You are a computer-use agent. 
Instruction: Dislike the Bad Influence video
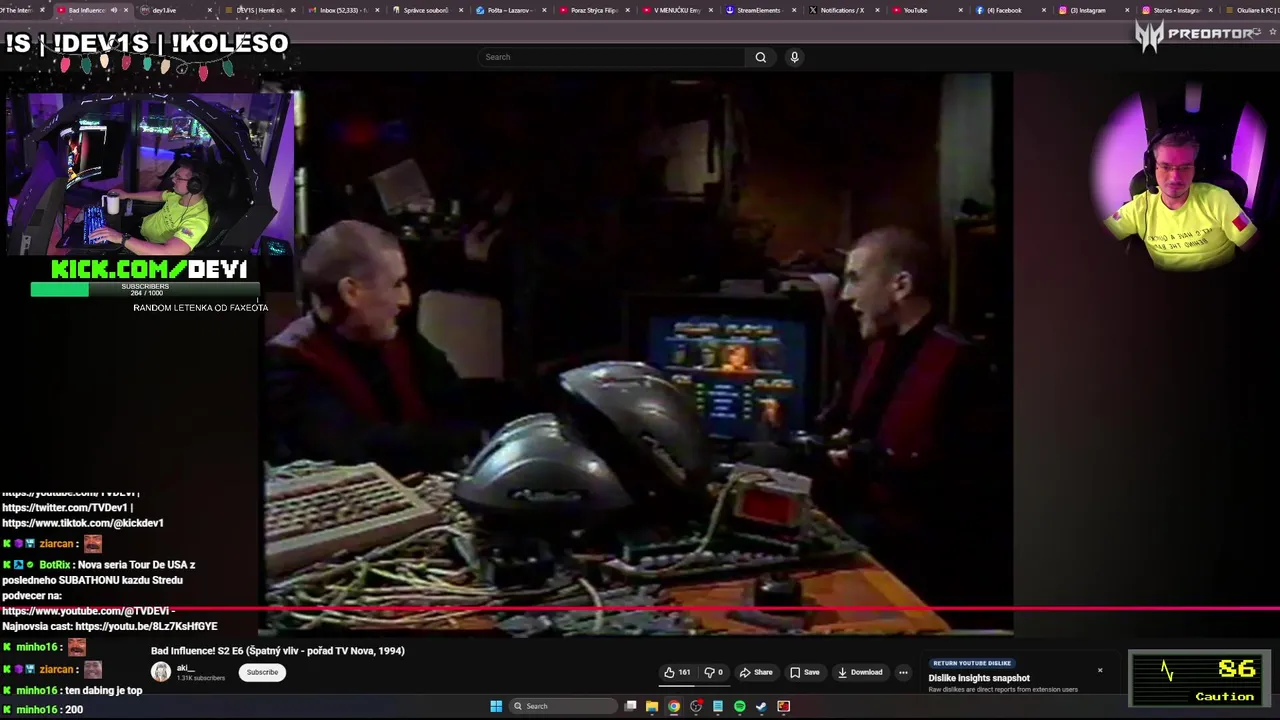[x=713, y=672]
